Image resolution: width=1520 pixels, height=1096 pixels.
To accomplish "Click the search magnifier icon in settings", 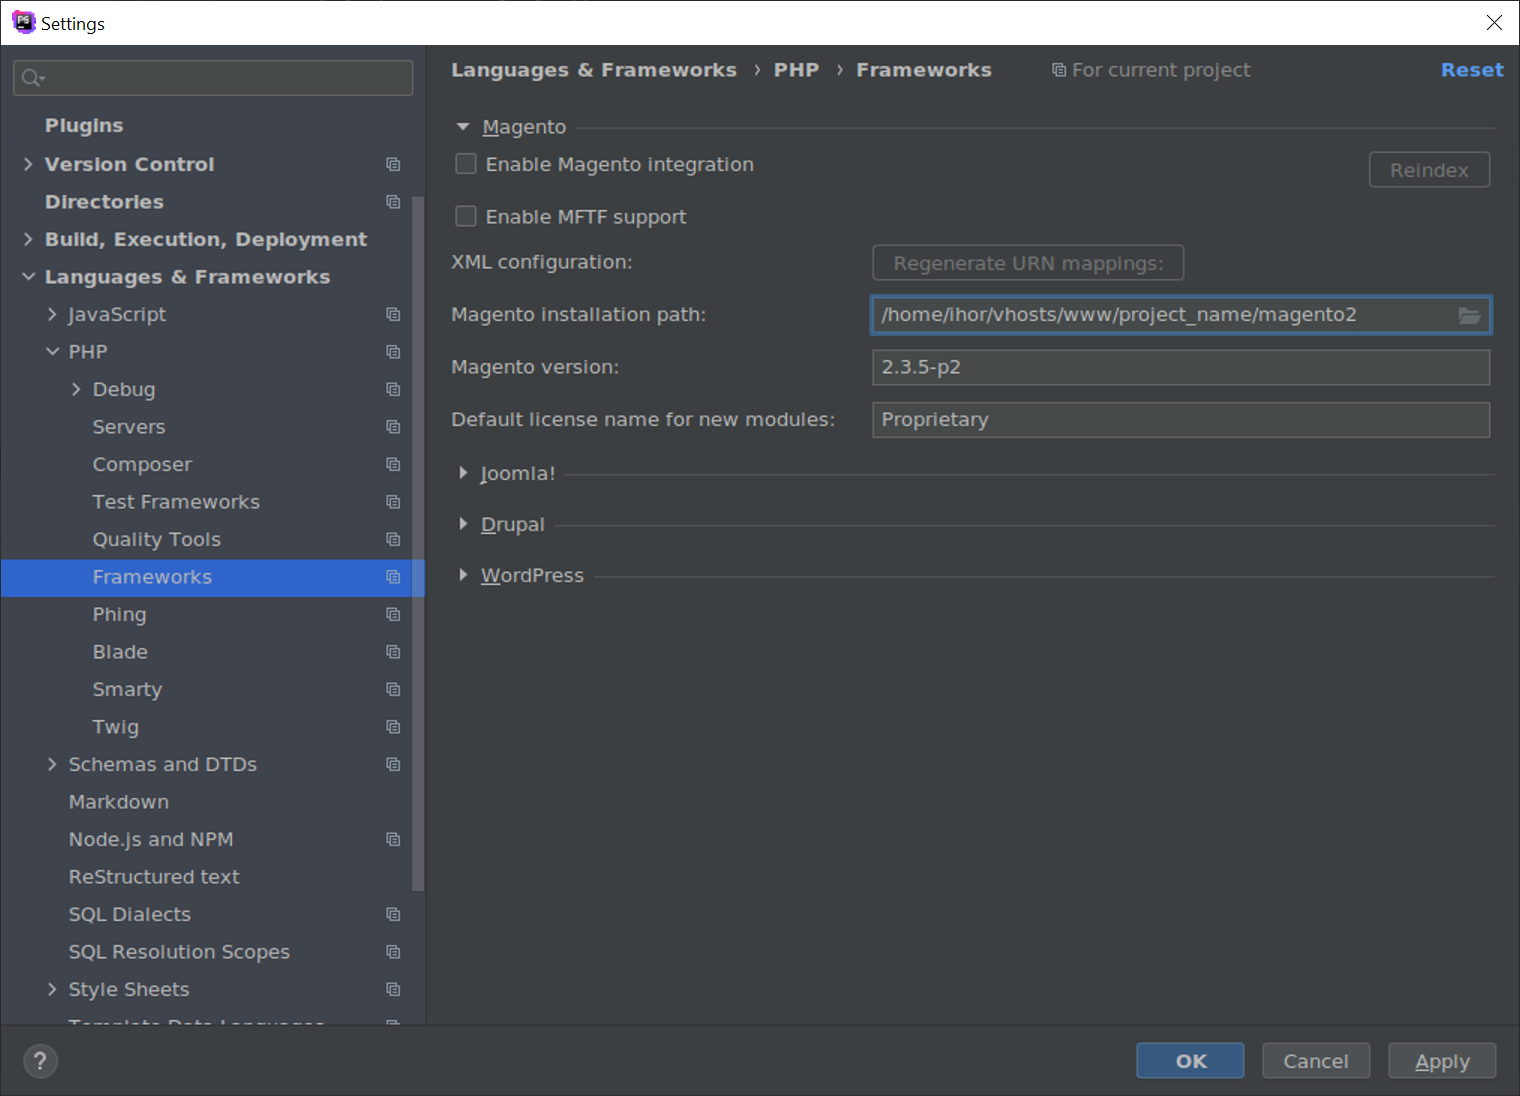I will 32,78.
